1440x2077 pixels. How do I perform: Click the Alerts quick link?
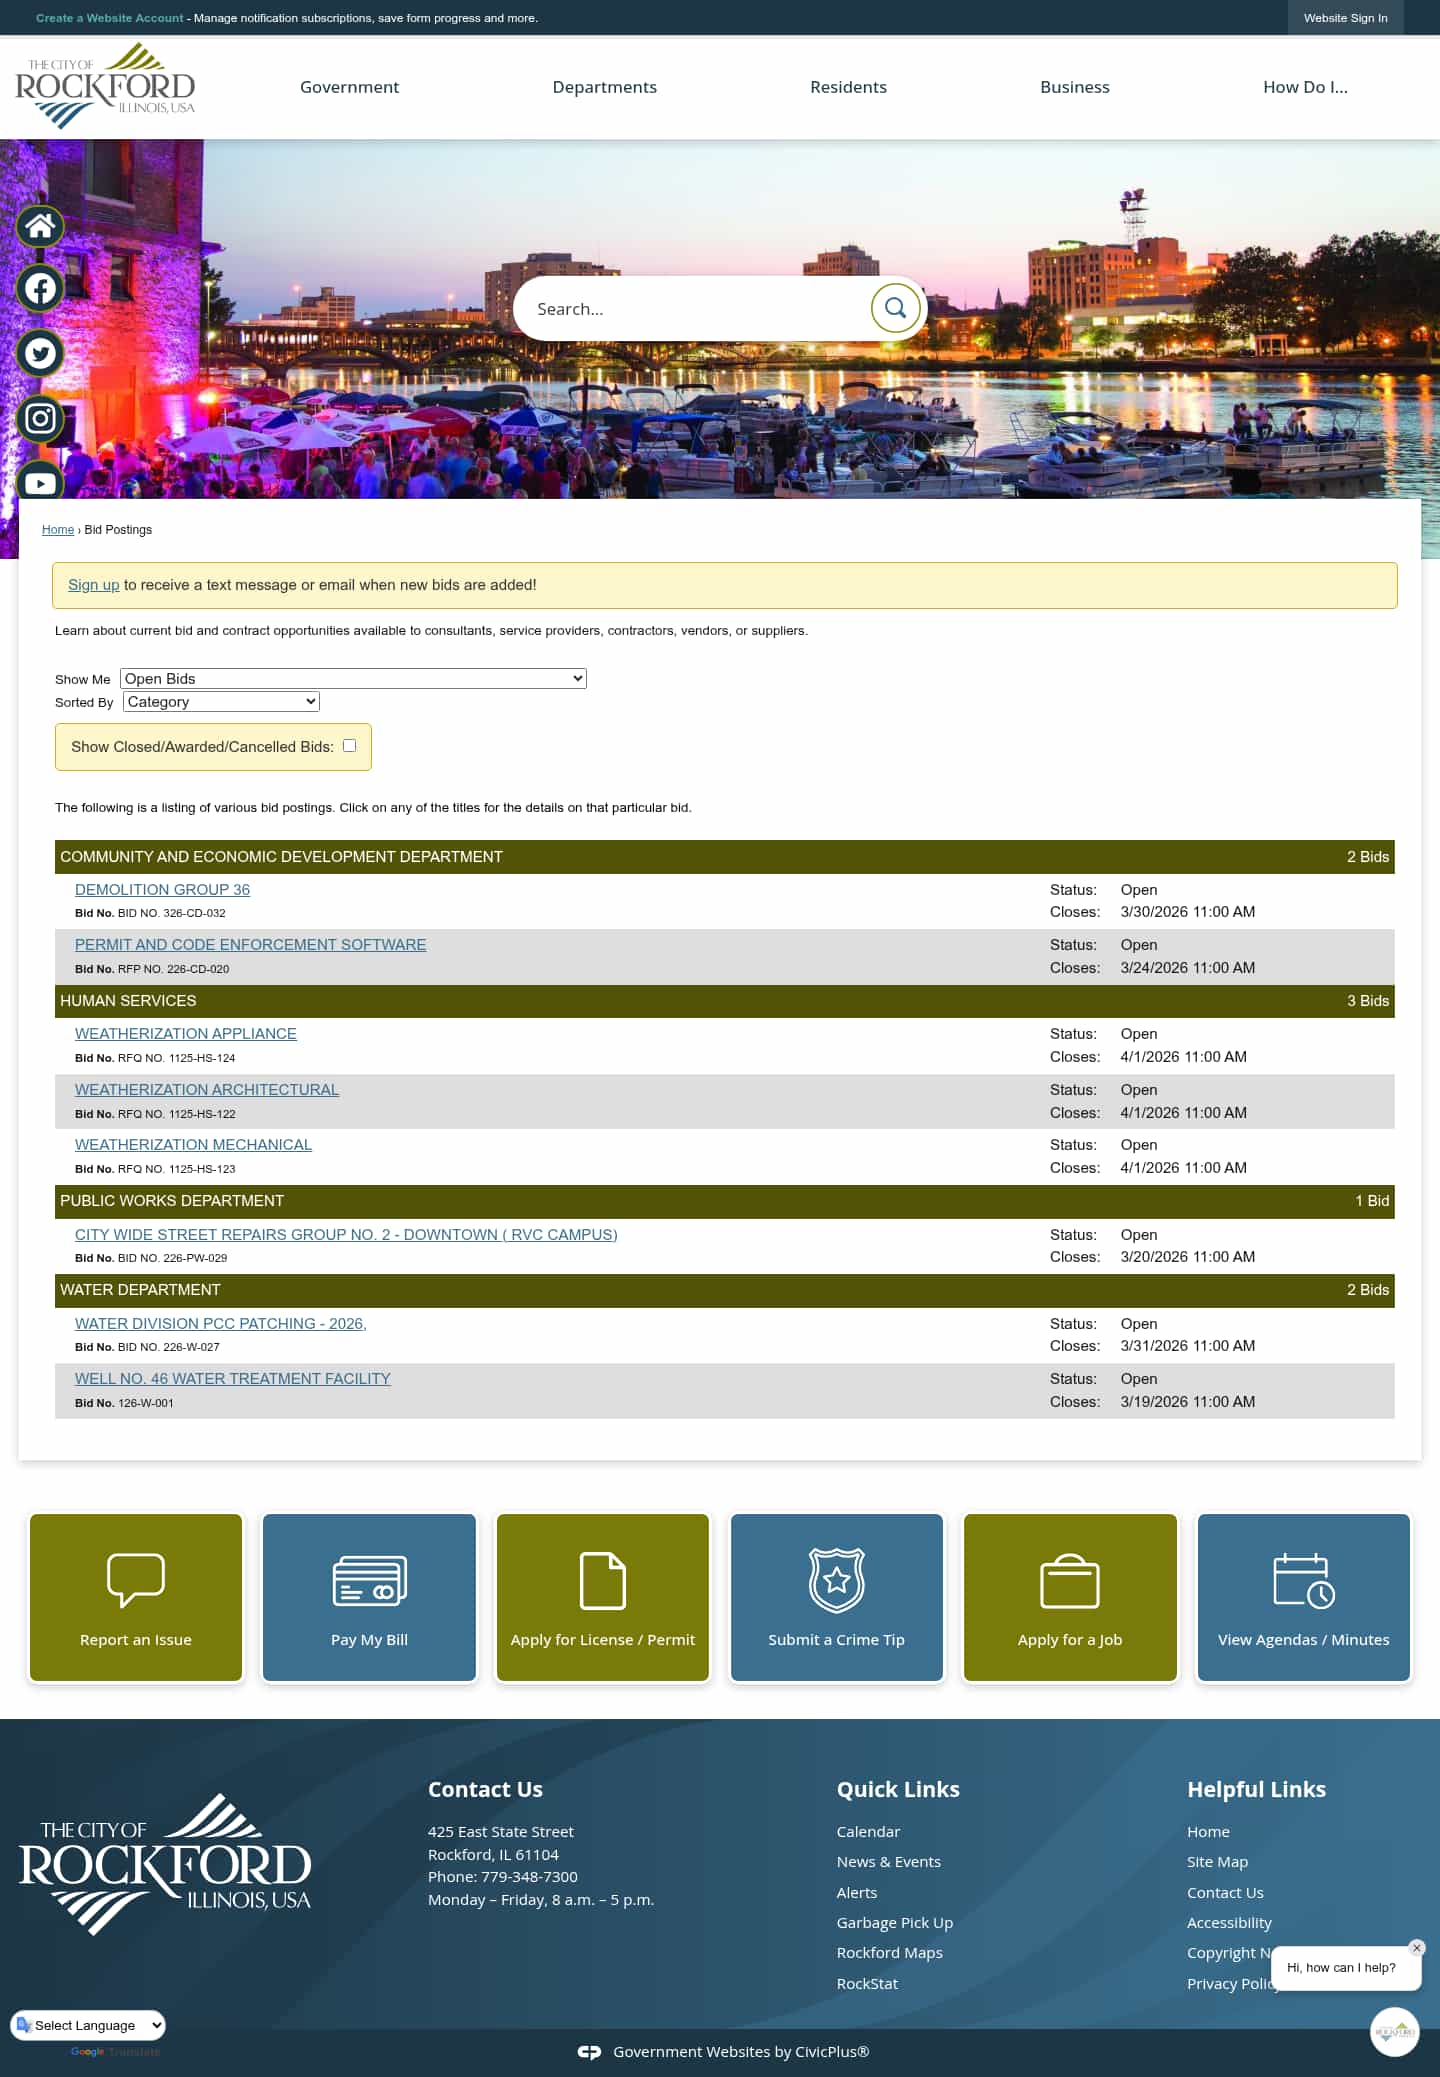click(857, 1893)
